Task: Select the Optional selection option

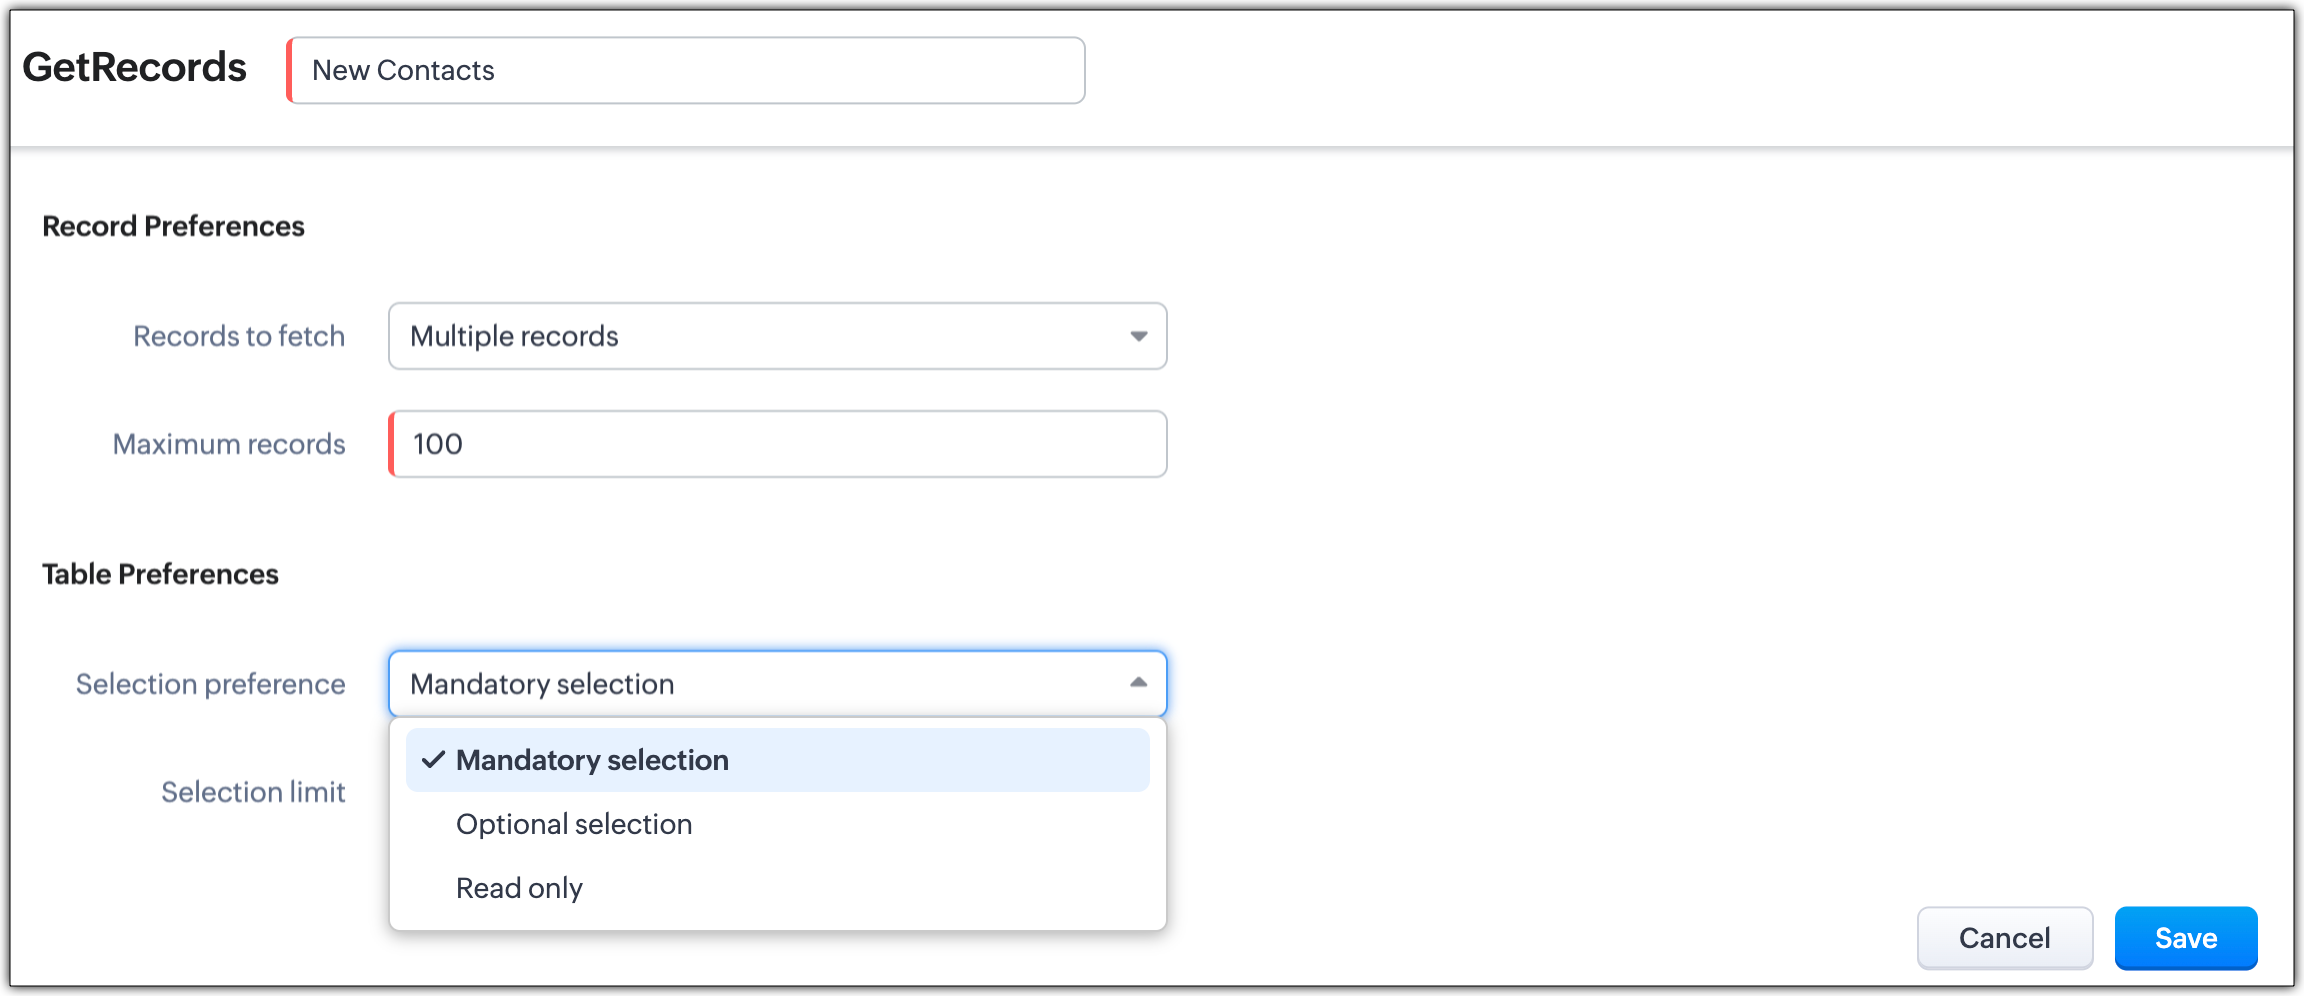Action: [574, 824]
